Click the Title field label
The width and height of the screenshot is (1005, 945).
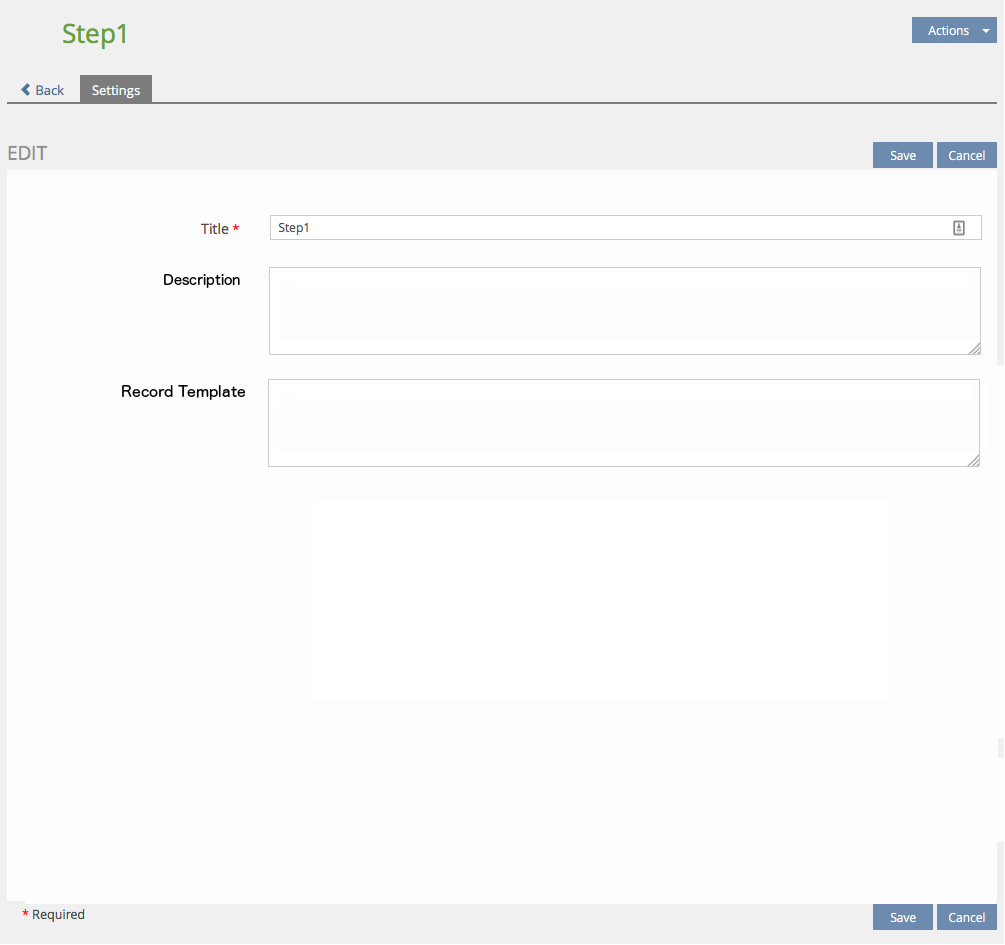(214, 229)
